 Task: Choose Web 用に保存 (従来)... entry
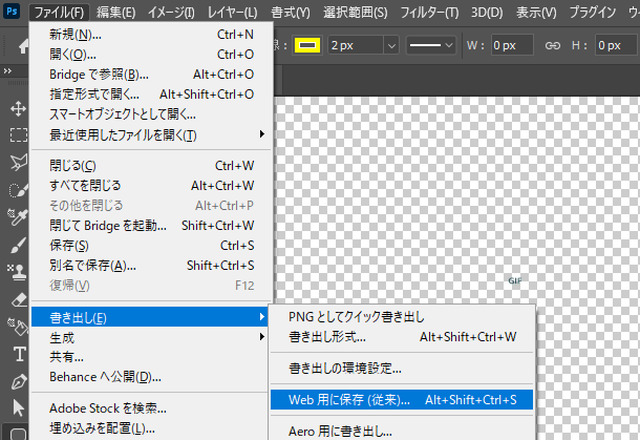coord(402,400)
